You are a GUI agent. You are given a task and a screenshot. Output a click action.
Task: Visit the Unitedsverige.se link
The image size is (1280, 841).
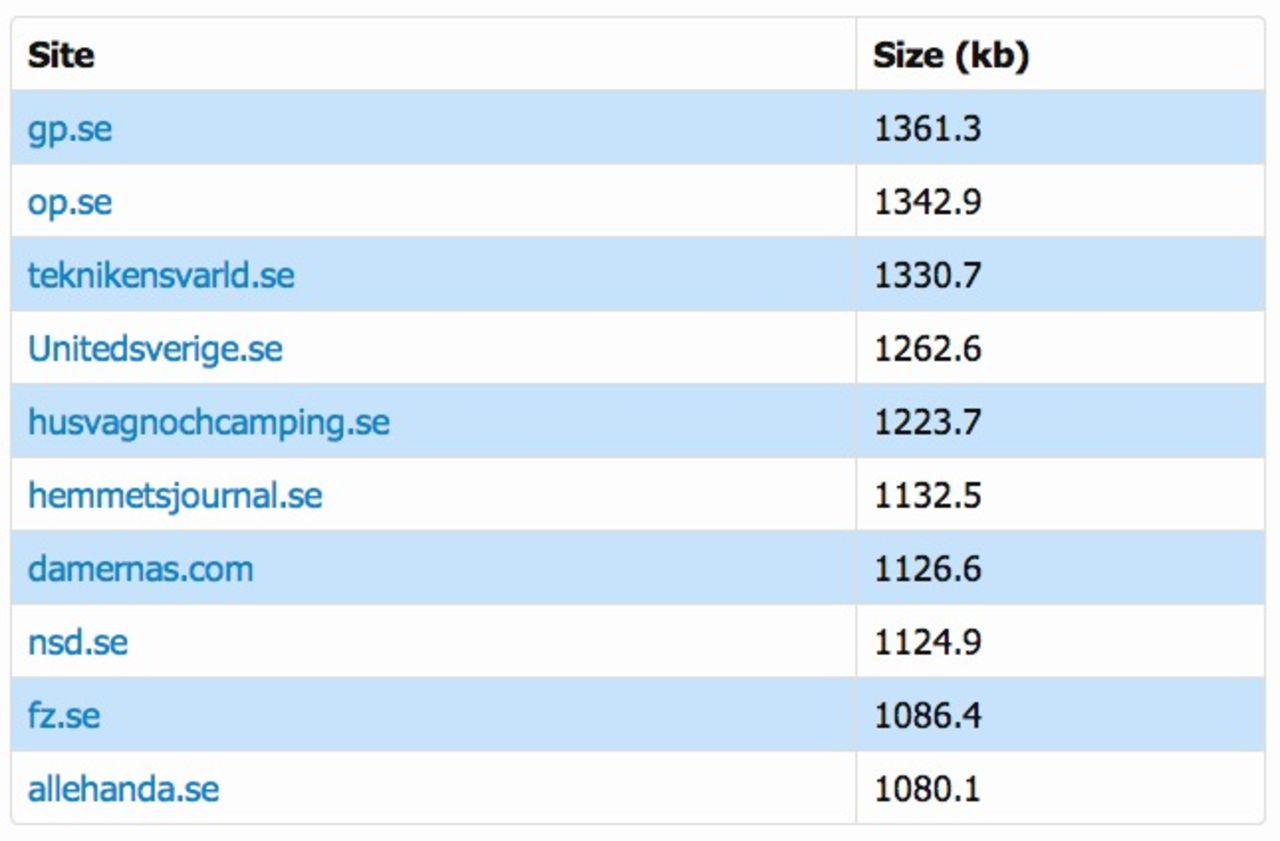(x=155, y=349)
